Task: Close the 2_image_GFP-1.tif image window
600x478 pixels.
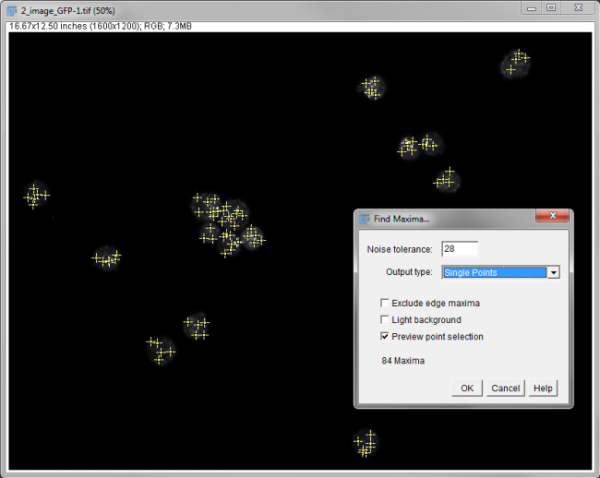Action: pos(579,8)
